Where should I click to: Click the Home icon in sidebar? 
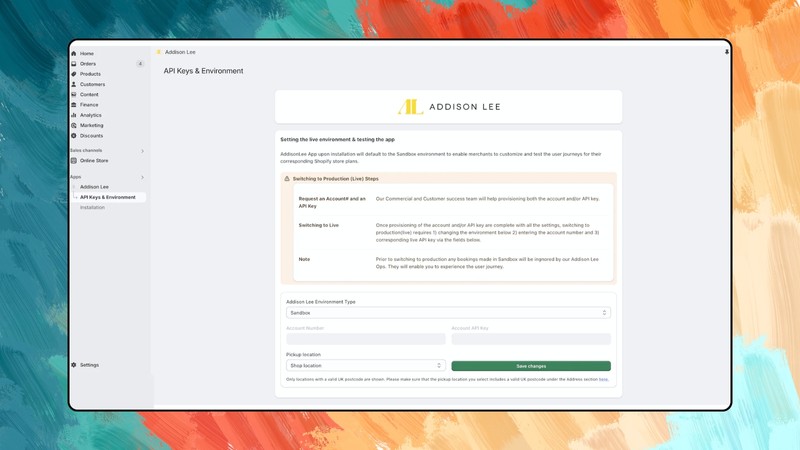(73, 54)
